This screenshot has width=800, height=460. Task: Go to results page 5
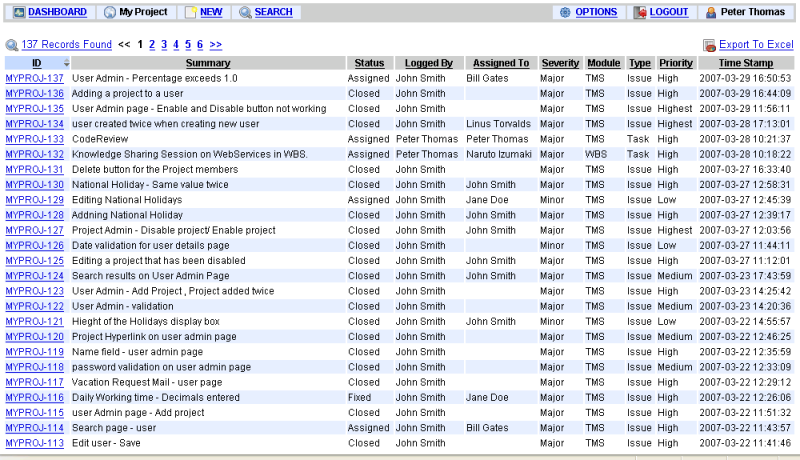(188, 44)
